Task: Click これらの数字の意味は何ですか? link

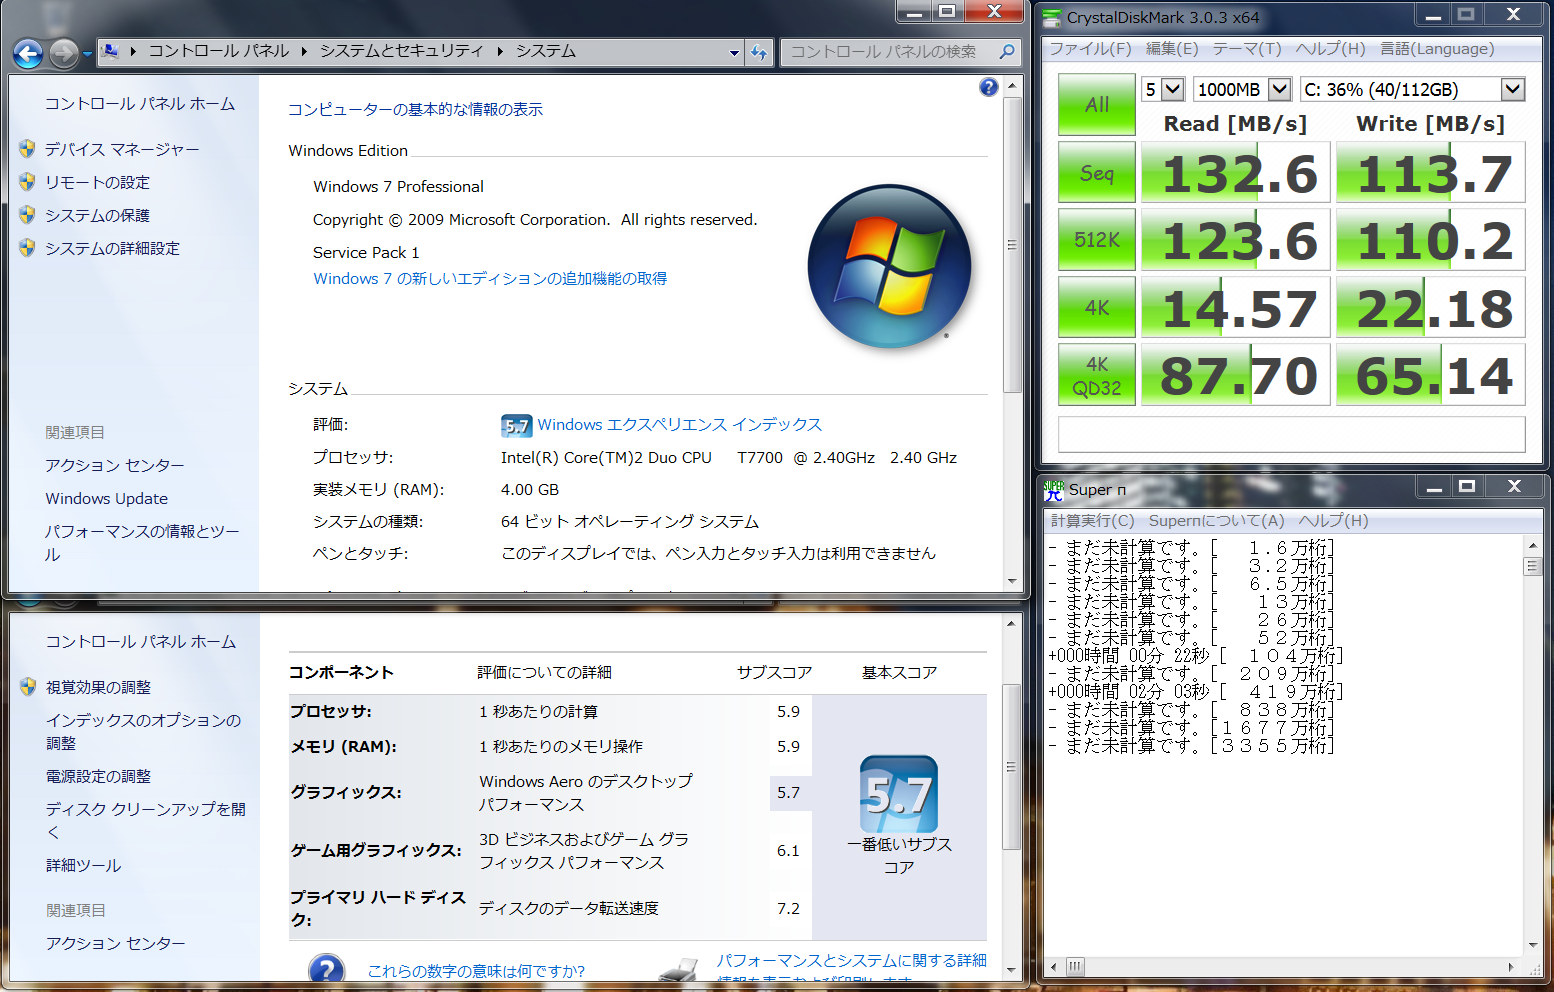Action: click(x=476, y=971)
